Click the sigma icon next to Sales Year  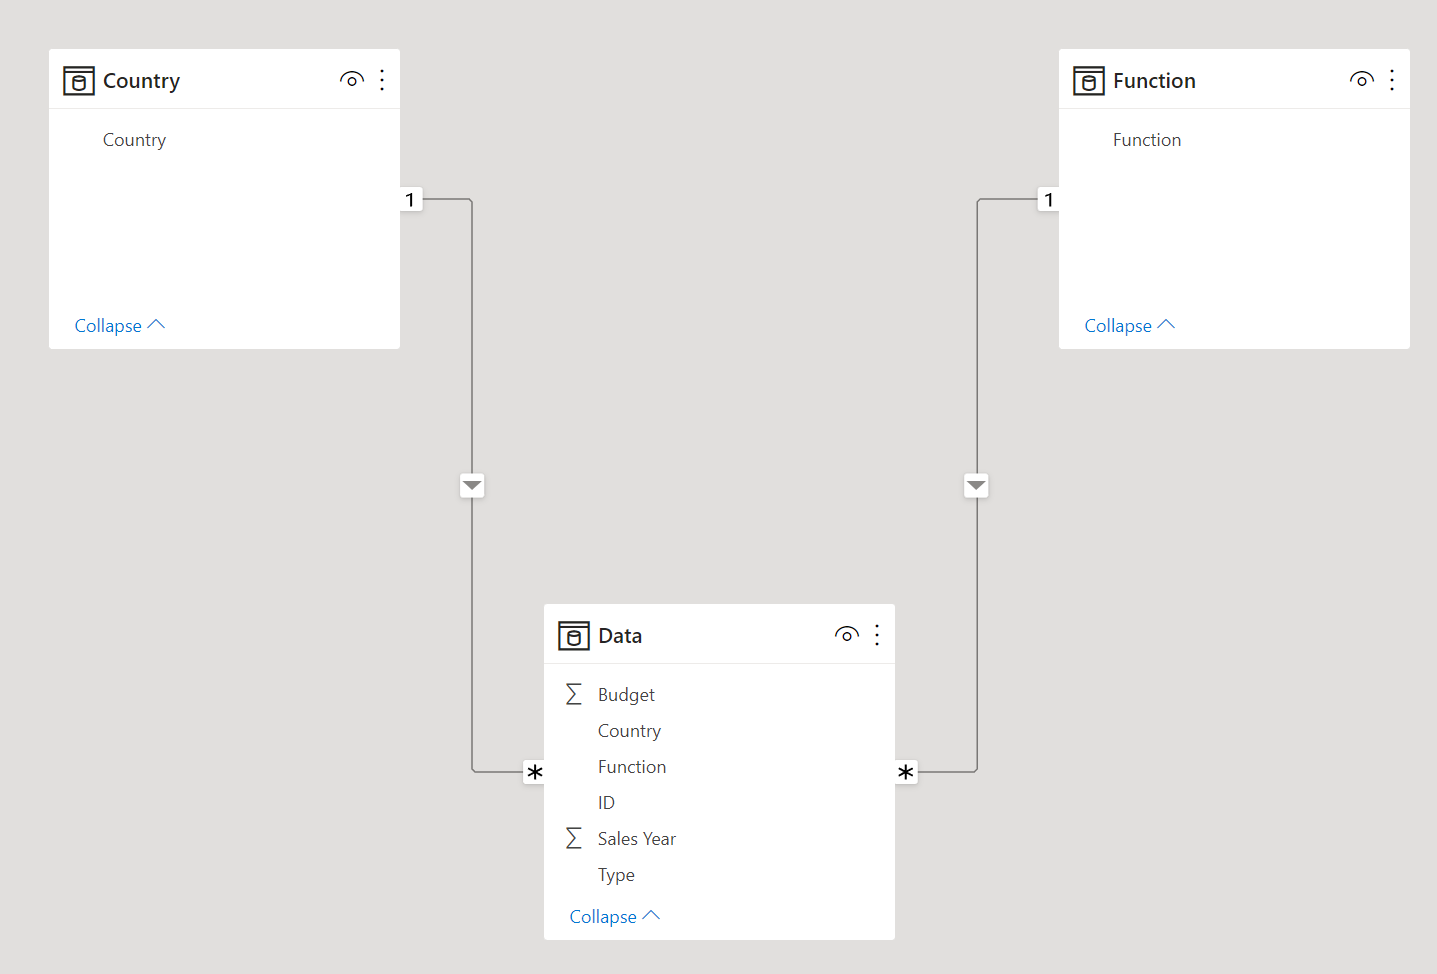(x=574, y=838)
